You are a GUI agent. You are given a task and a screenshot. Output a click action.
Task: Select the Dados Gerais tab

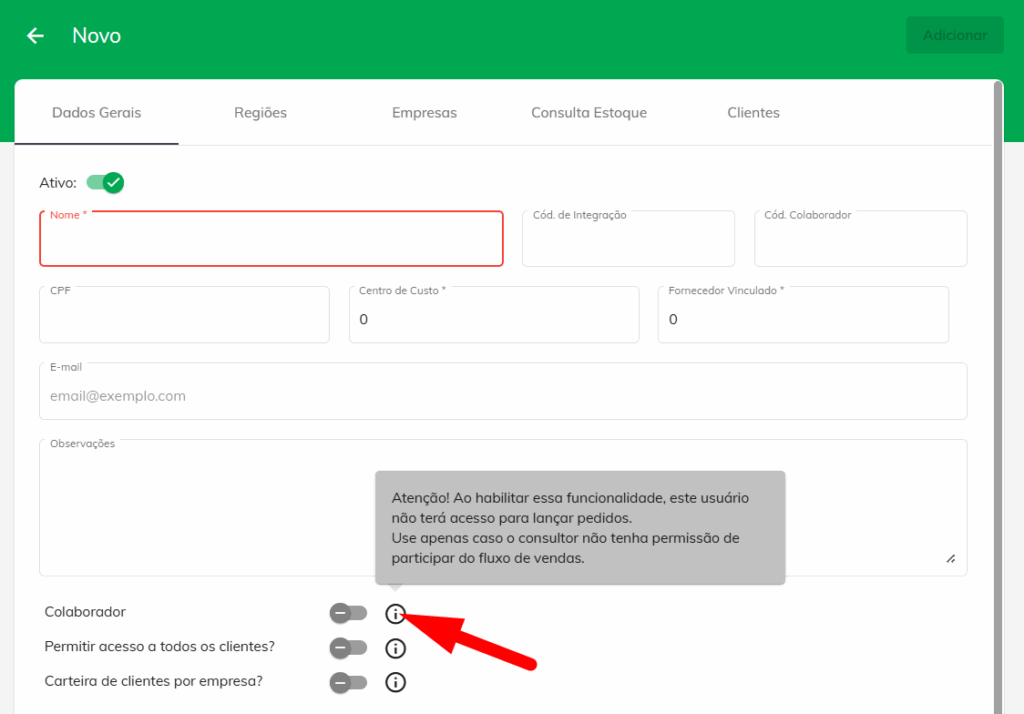(x=97, y=113)
